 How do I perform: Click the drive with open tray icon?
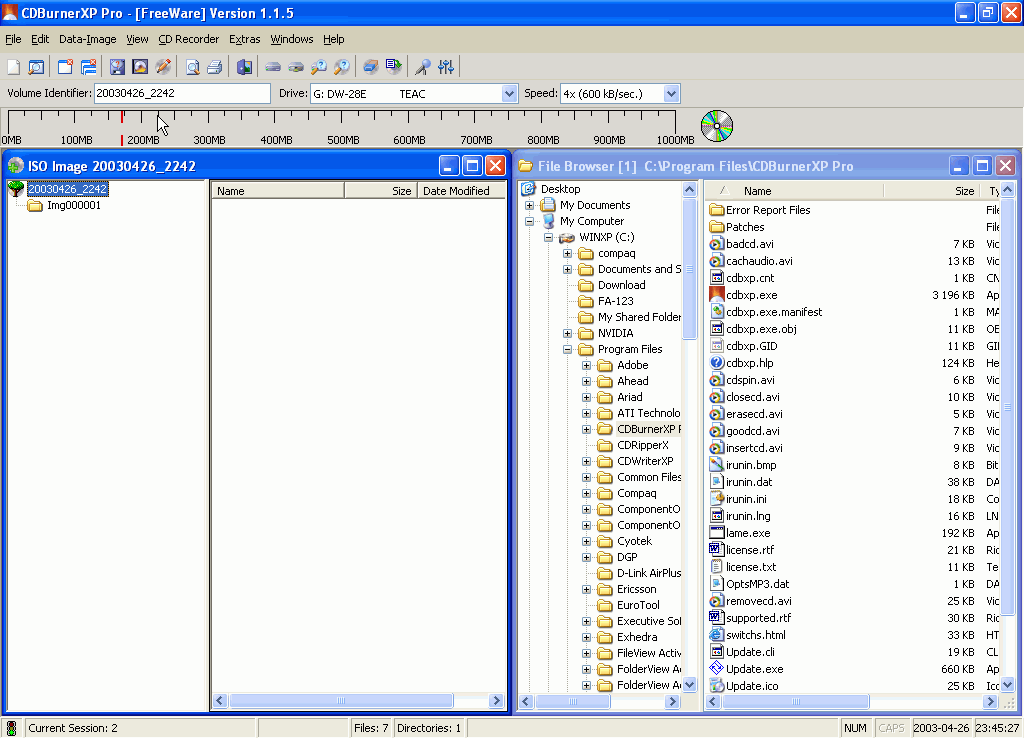pyautogui.click(x=296, y=67)
